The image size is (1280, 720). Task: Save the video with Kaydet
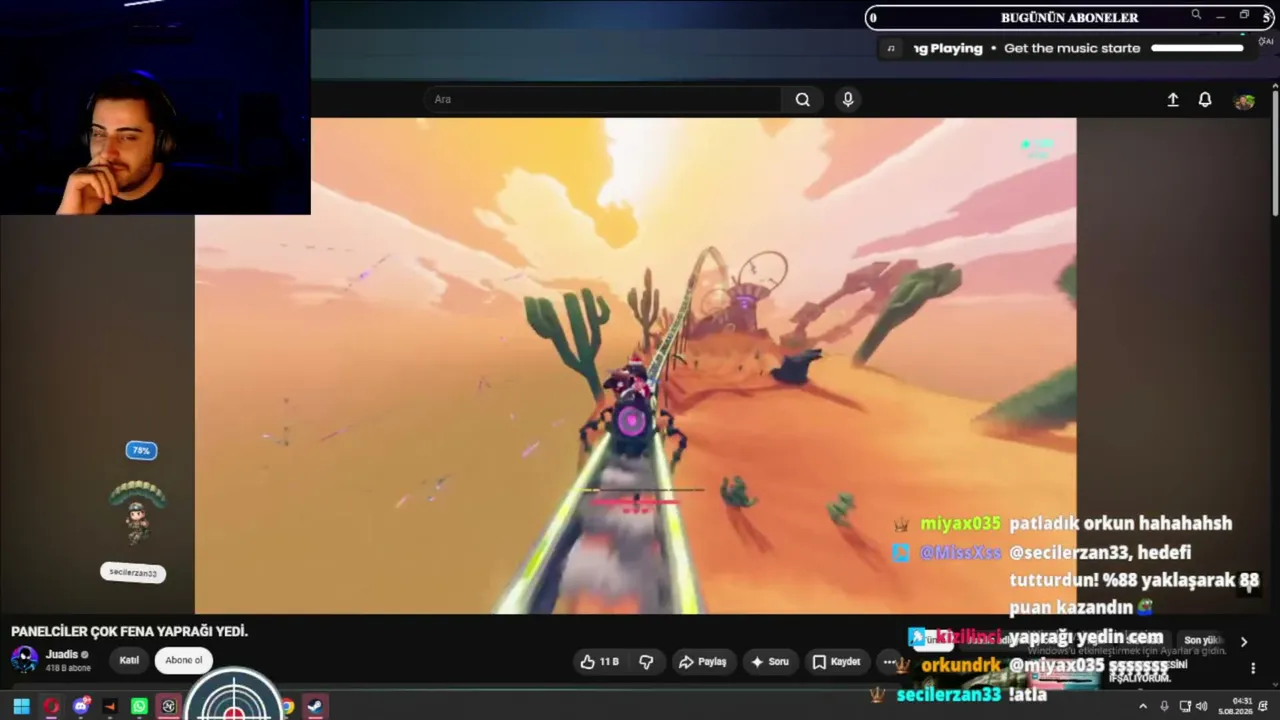(837, 662)
